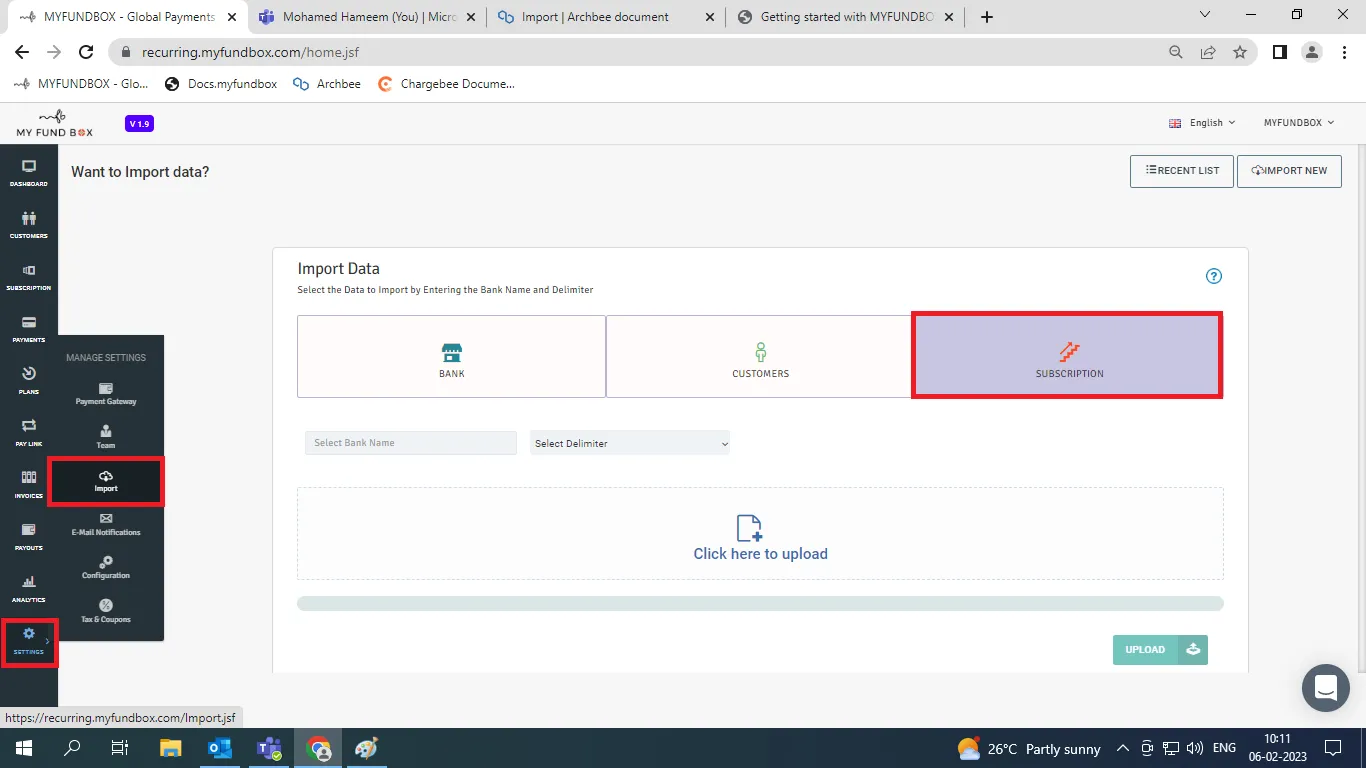Click the Recent List button
Viewport: 1366px width, 768px height.
point(1182,171)
